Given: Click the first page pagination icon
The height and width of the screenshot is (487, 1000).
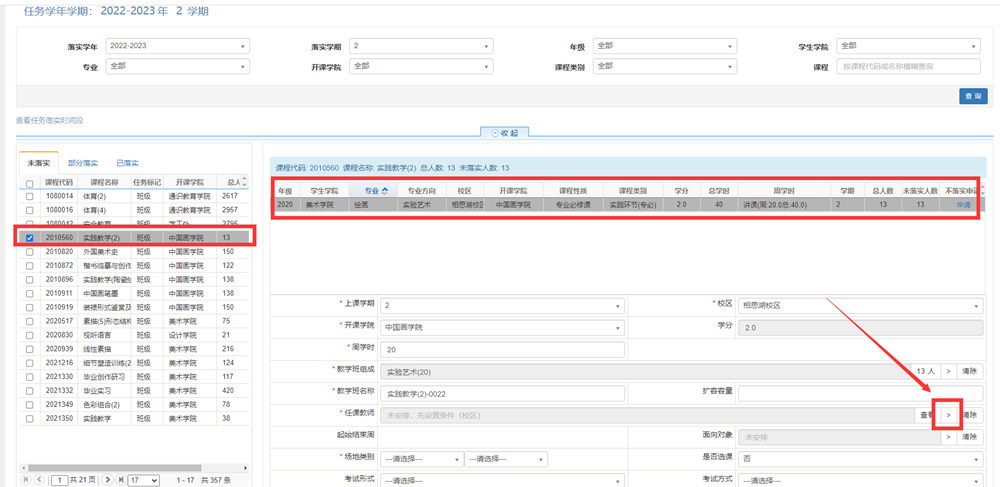Looking at the screenshot, I should pos(27,480).
